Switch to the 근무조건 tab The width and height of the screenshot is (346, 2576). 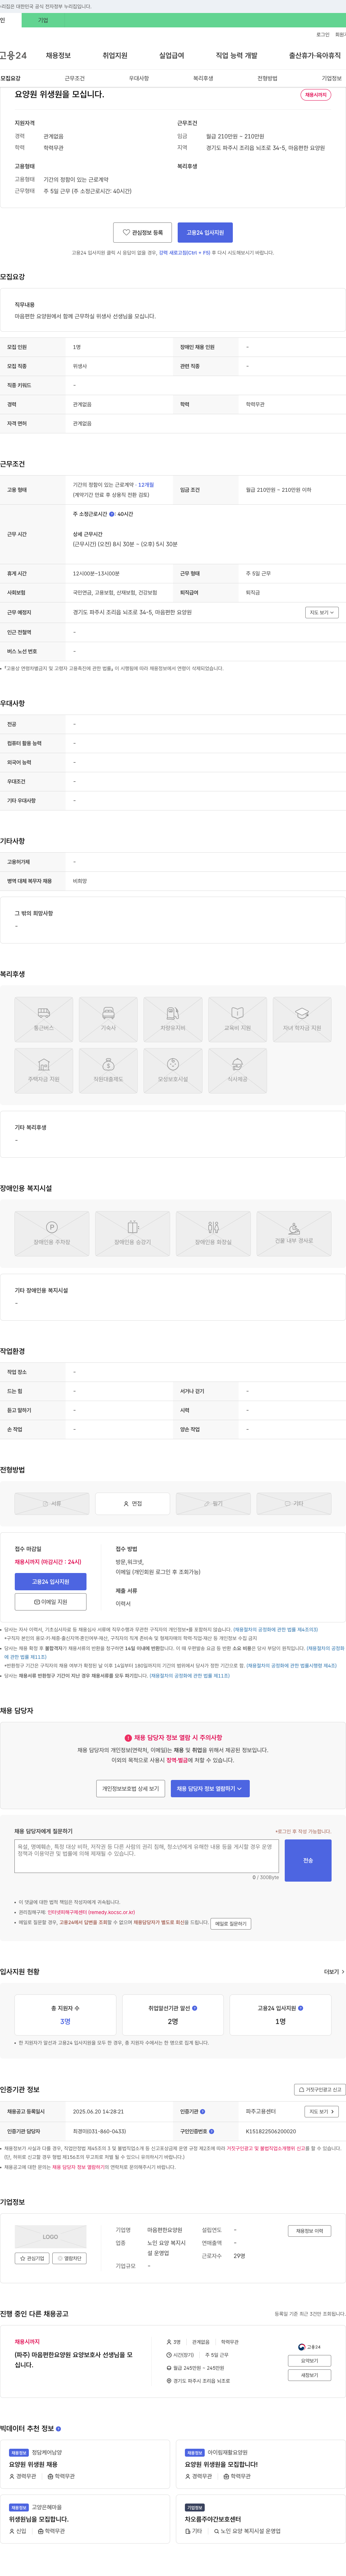(x=75, y=78)
